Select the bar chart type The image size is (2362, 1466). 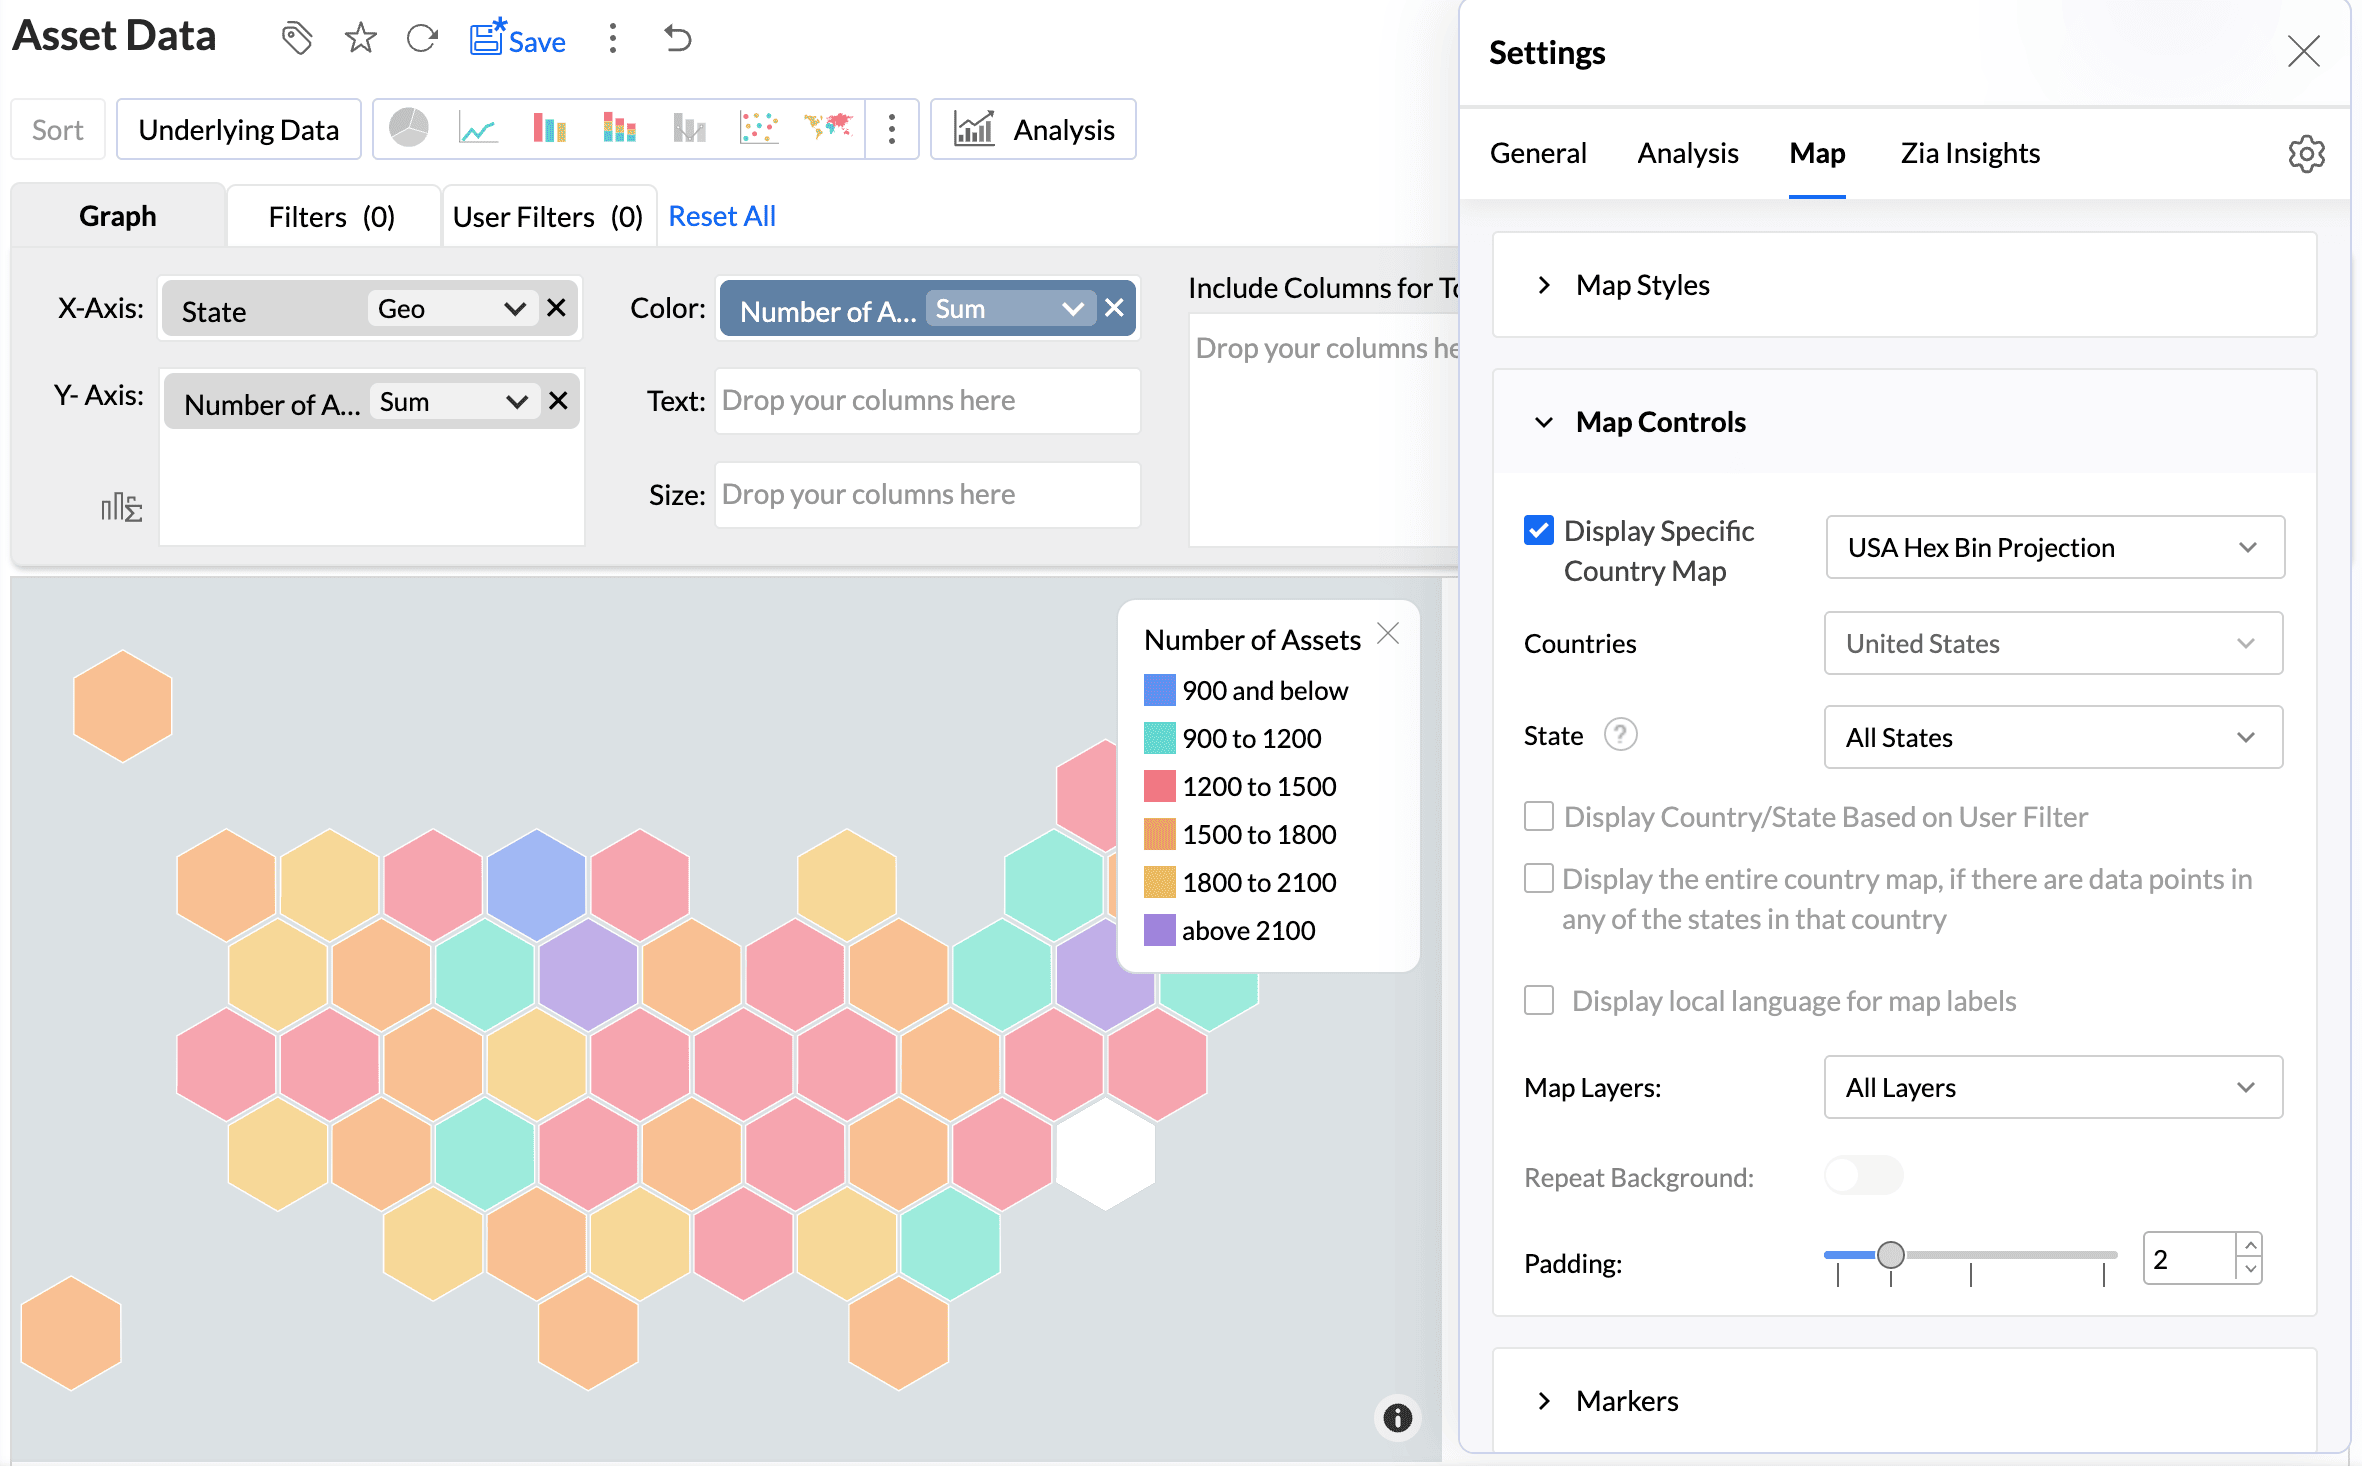click(x=549, y=128)
